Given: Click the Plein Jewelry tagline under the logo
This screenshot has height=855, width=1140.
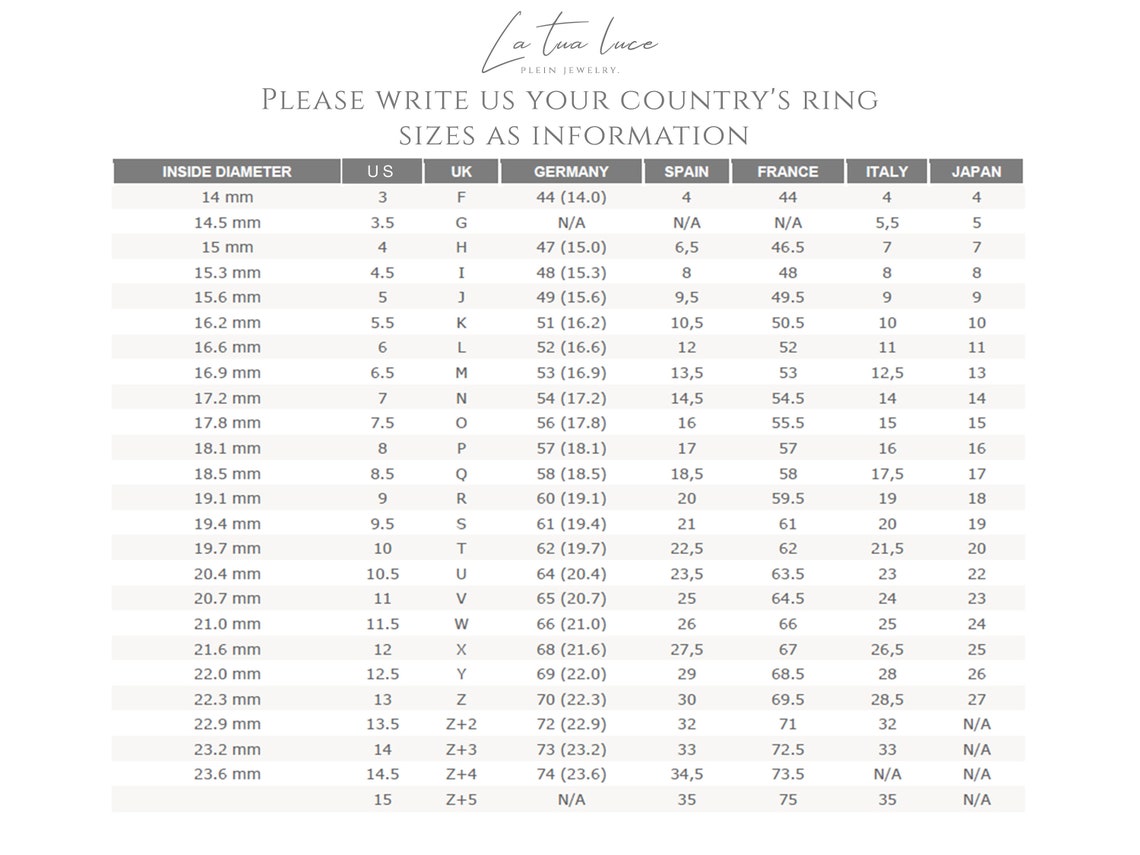Looking at the screenshot, I should (570, 70).
